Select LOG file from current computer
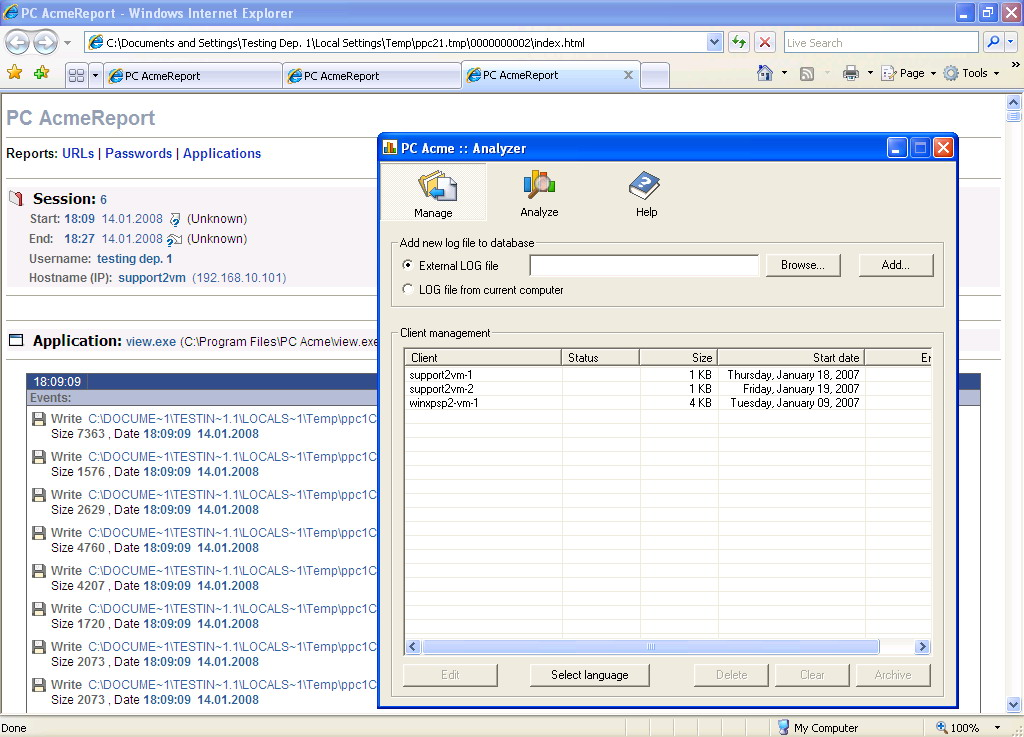This screenshot has height=737, width=1024. pos(408,290)
